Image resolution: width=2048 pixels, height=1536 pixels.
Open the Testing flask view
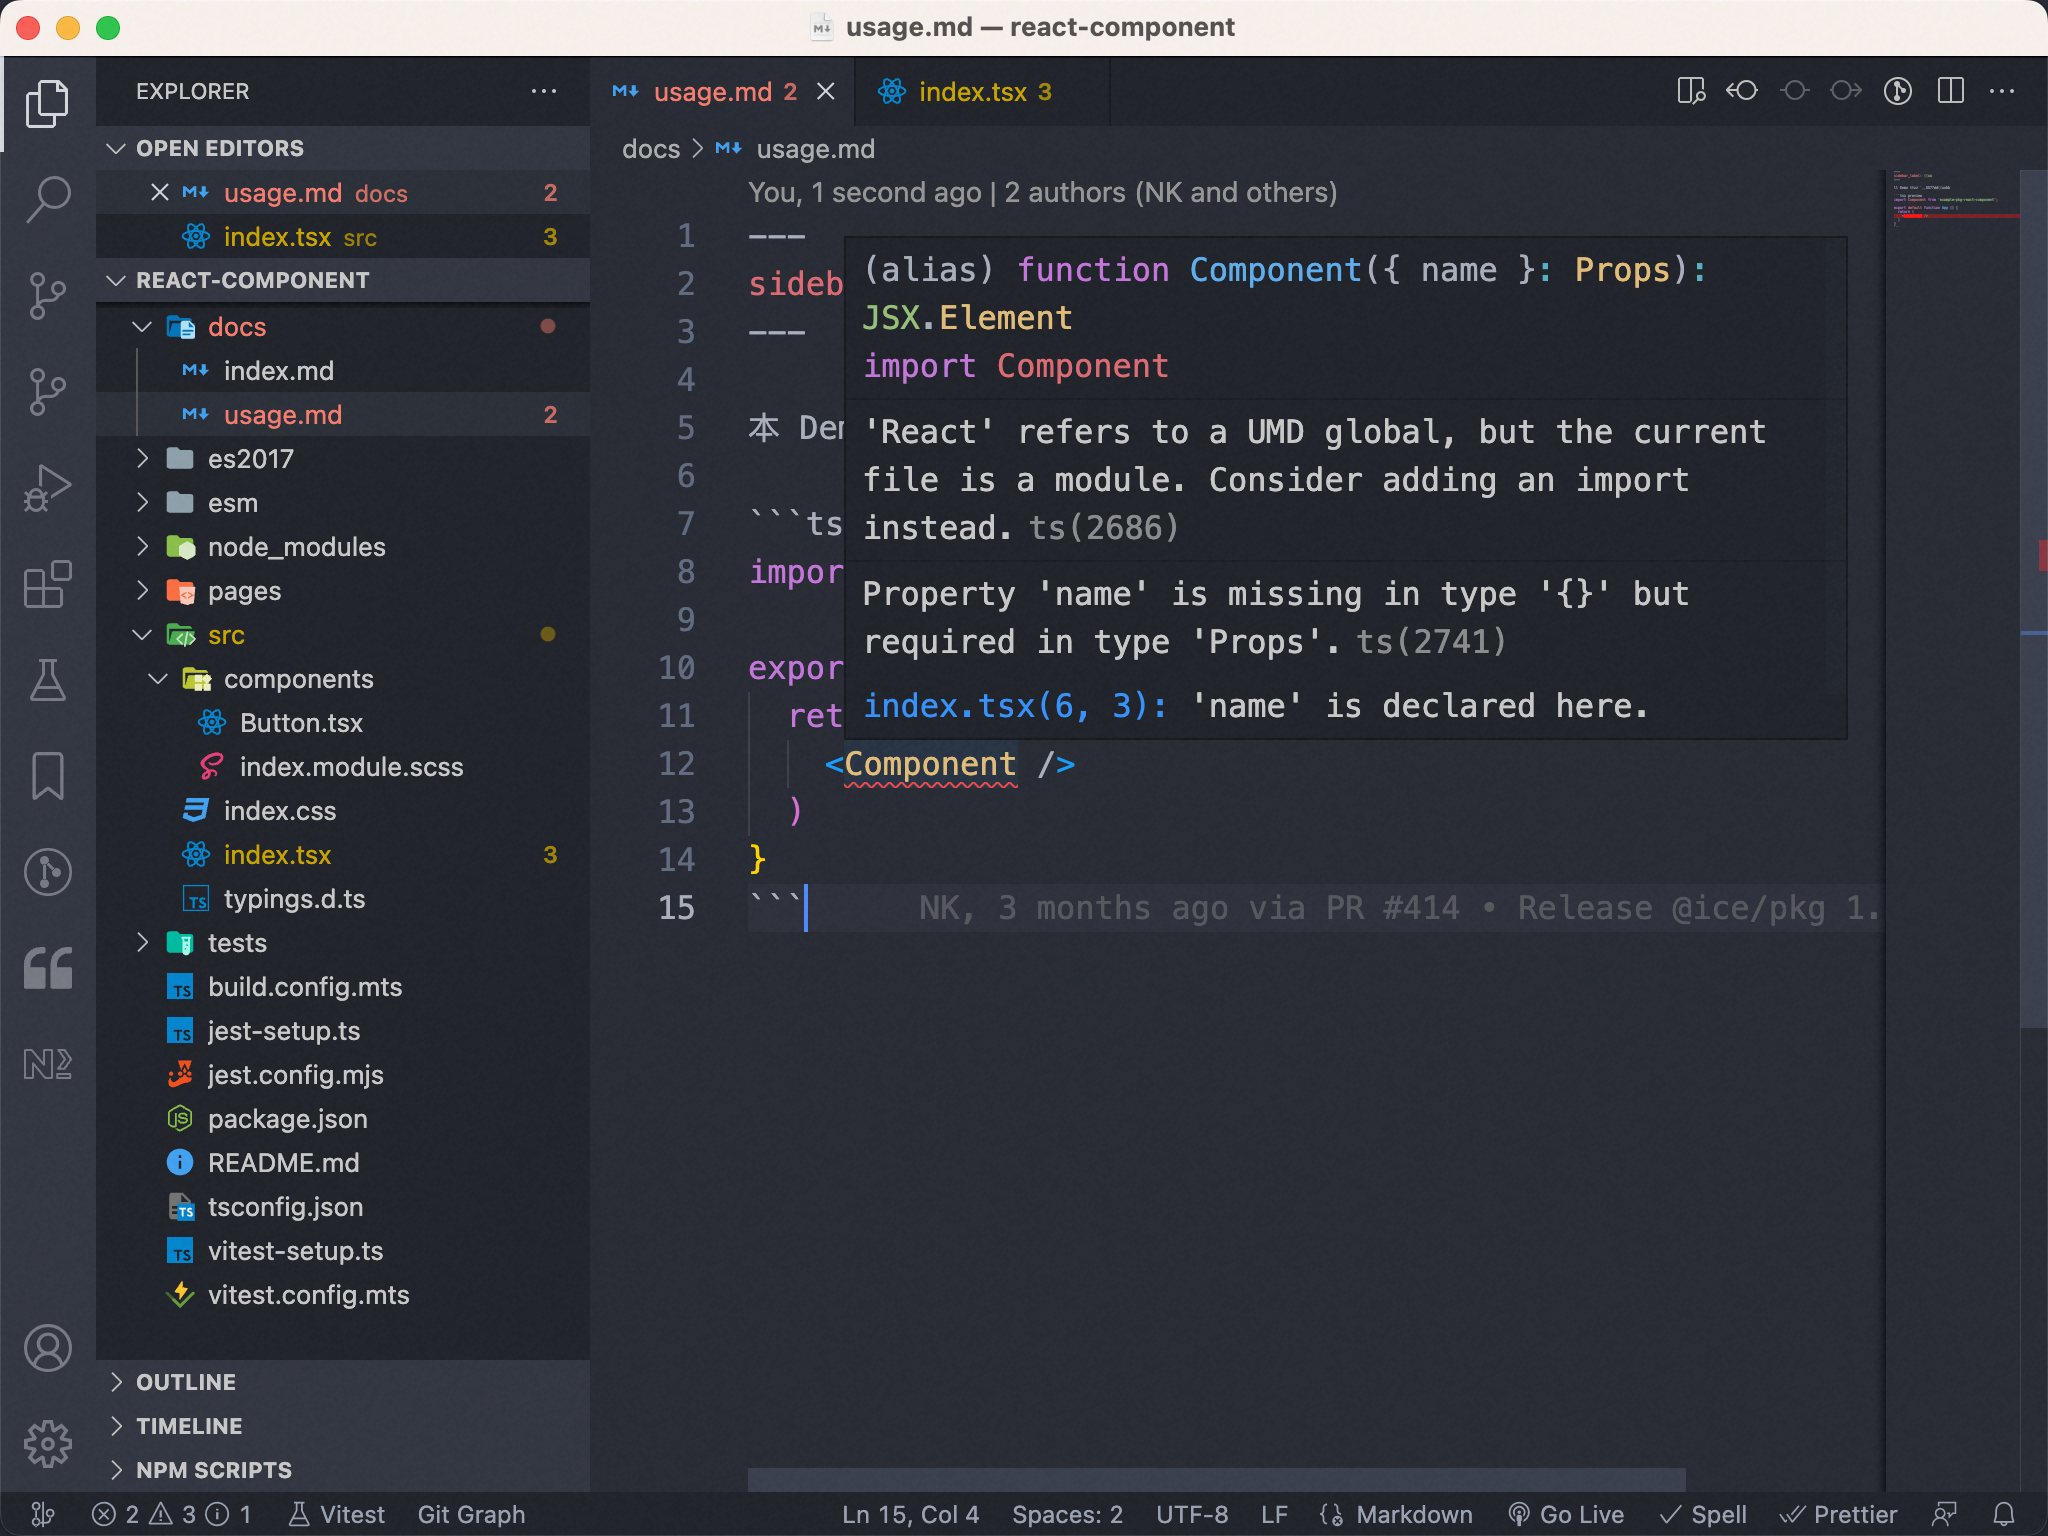47,680
